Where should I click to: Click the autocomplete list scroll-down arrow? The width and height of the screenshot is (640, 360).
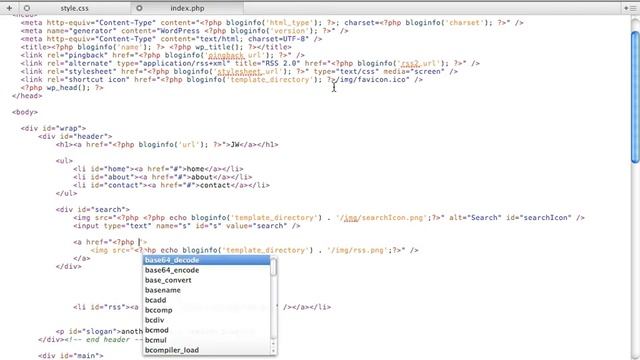(273, 351)
